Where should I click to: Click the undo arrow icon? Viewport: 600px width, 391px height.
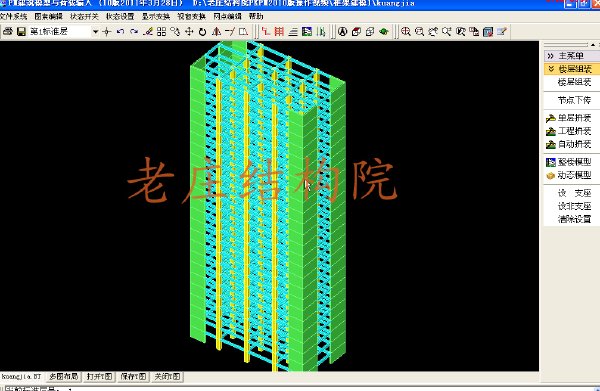(121, 31)
